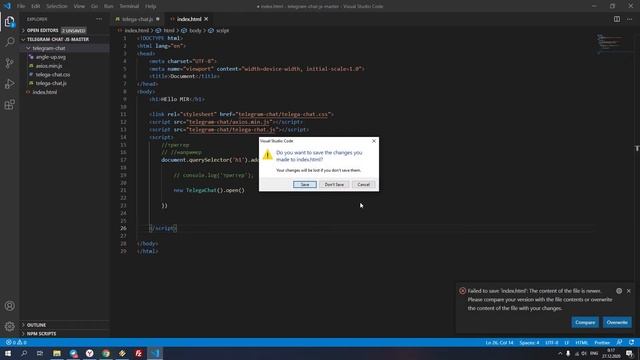The width and height of the screenshot is (640, 360).
Task: Open the Manage gear in activity bar
Action: [9, 326]
